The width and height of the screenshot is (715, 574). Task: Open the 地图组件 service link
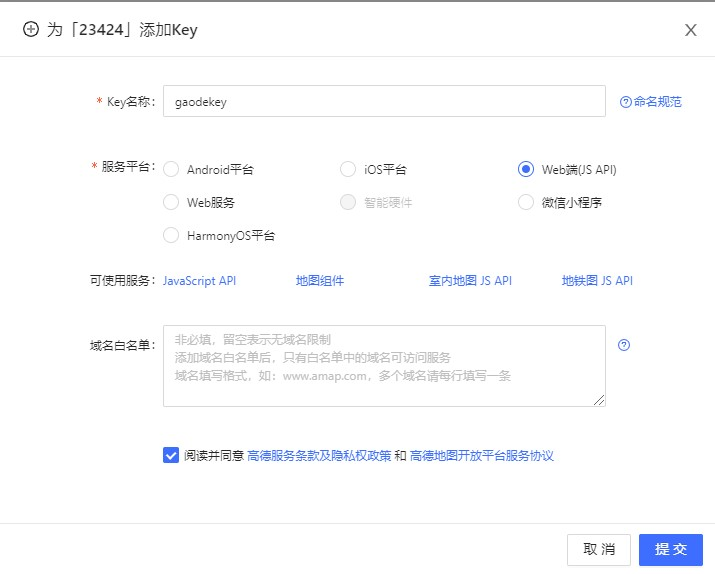(x=320, y=280)
